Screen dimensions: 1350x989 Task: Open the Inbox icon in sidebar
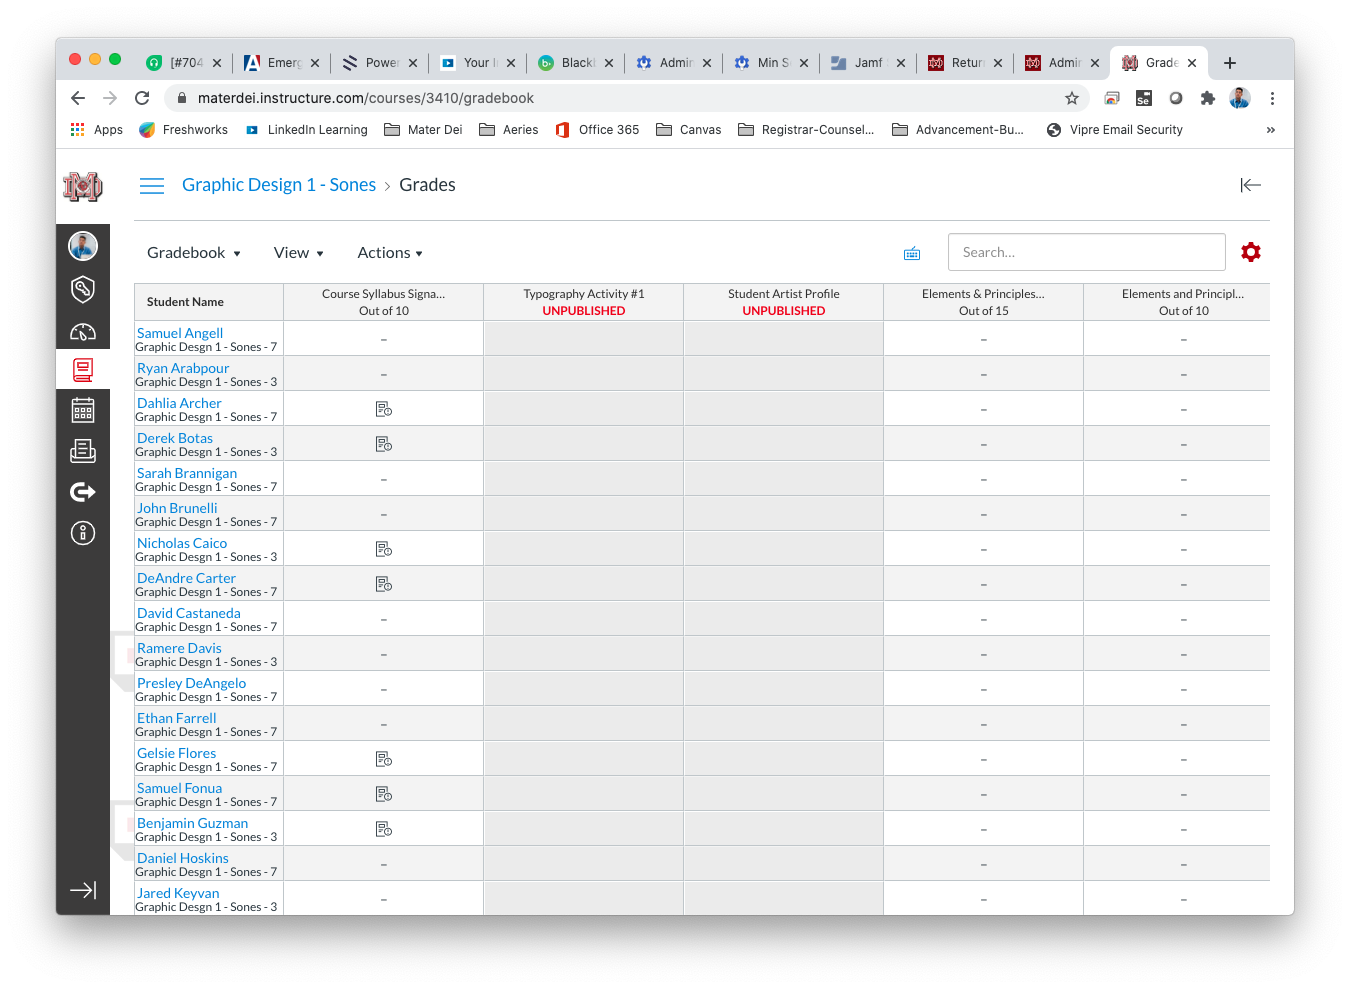[x=83, y=451]
